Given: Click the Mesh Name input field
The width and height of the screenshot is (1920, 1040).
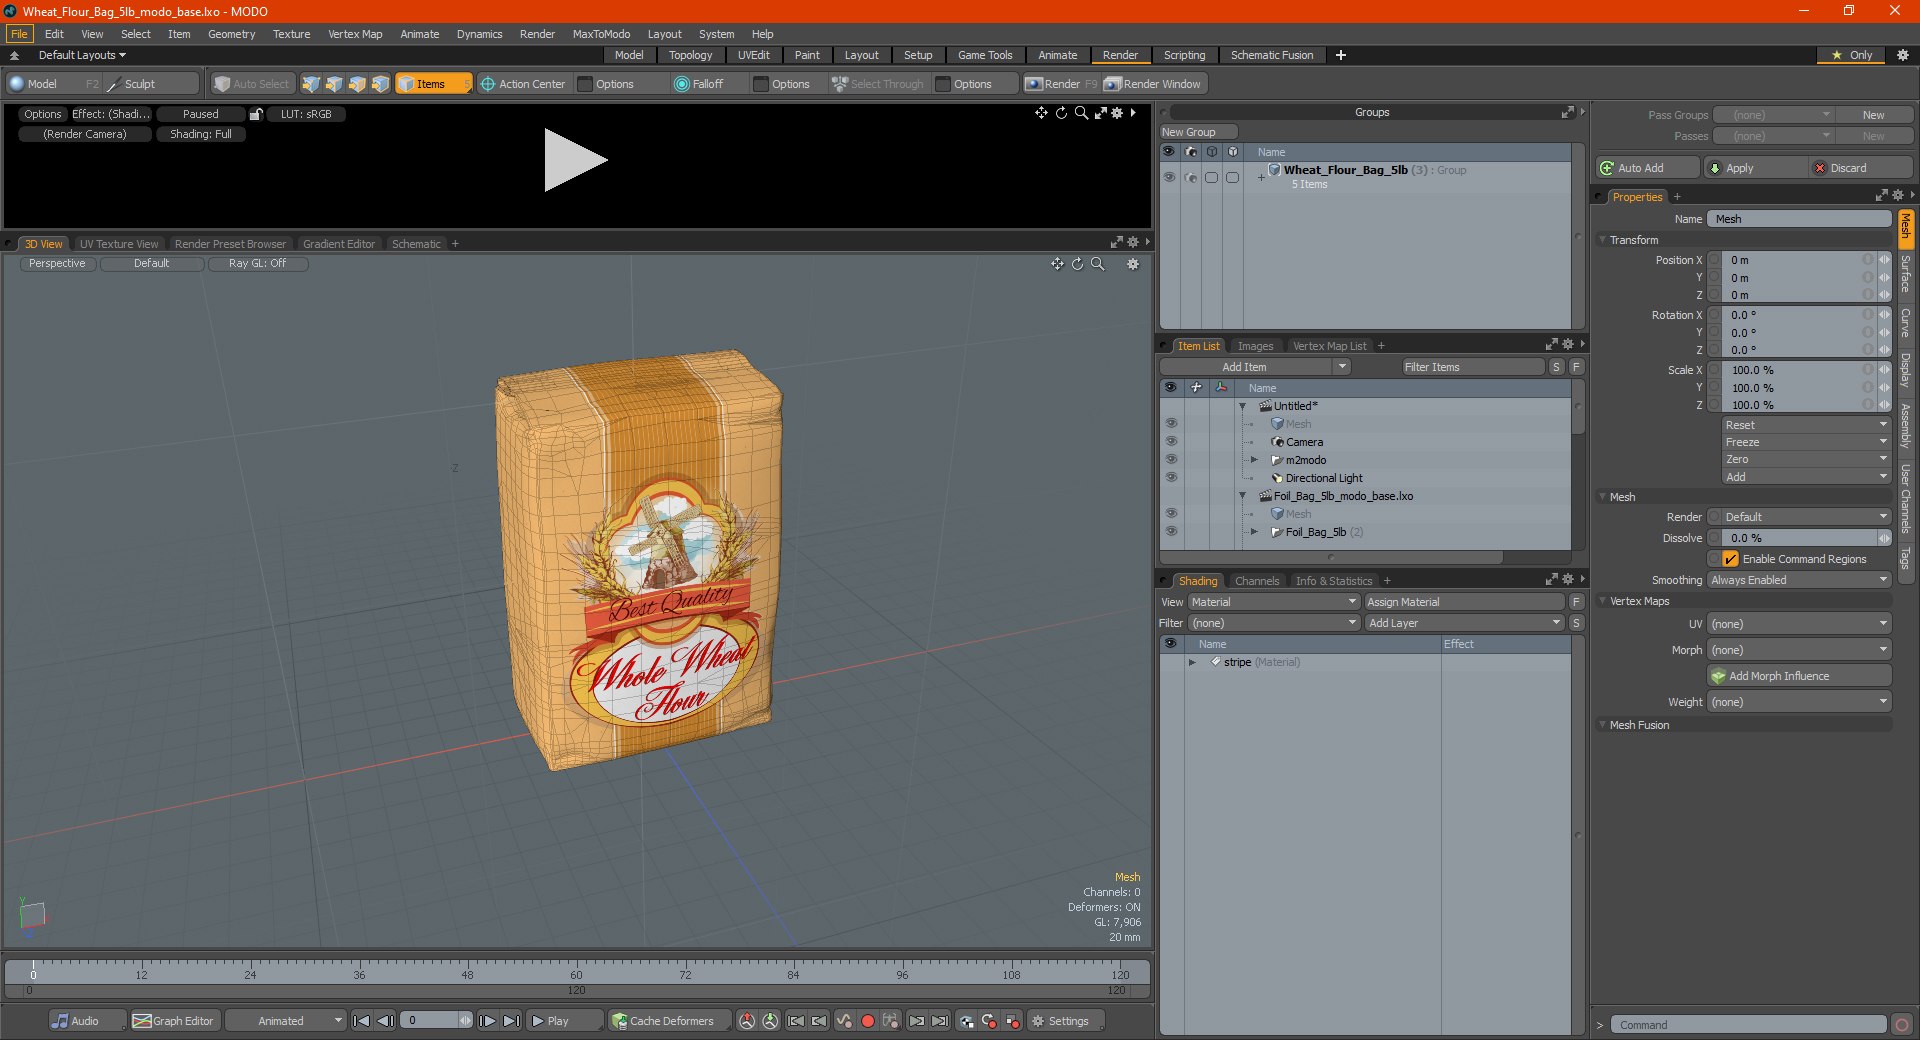Looking at the screenshot, I should 1799,219.
